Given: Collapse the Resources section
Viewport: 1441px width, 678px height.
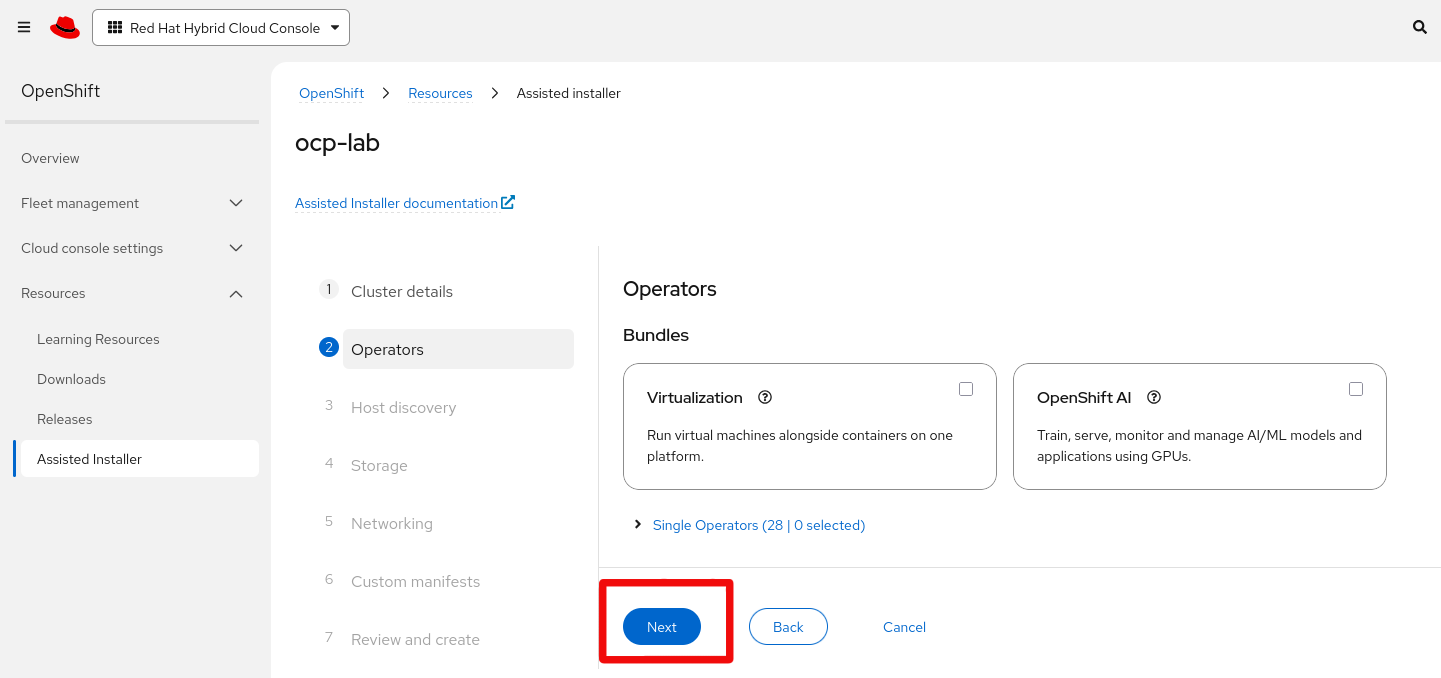Looking at the screenshot, I should pos(132,293).
